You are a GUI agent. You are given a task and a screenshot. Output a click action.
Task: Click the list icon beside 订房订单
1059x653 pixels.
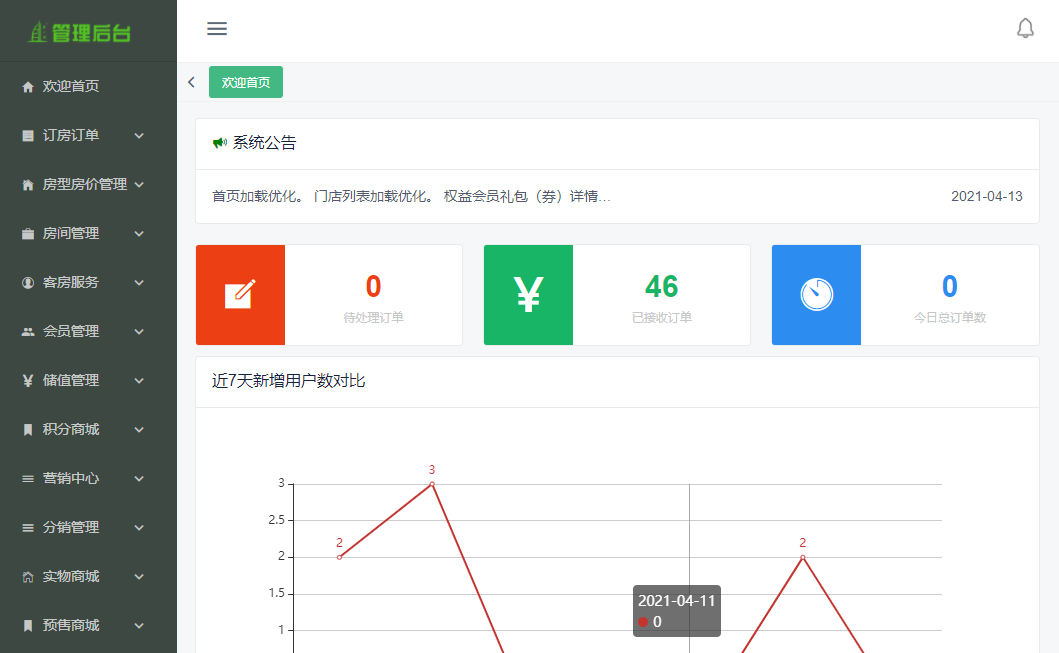(x=28, y=136)
